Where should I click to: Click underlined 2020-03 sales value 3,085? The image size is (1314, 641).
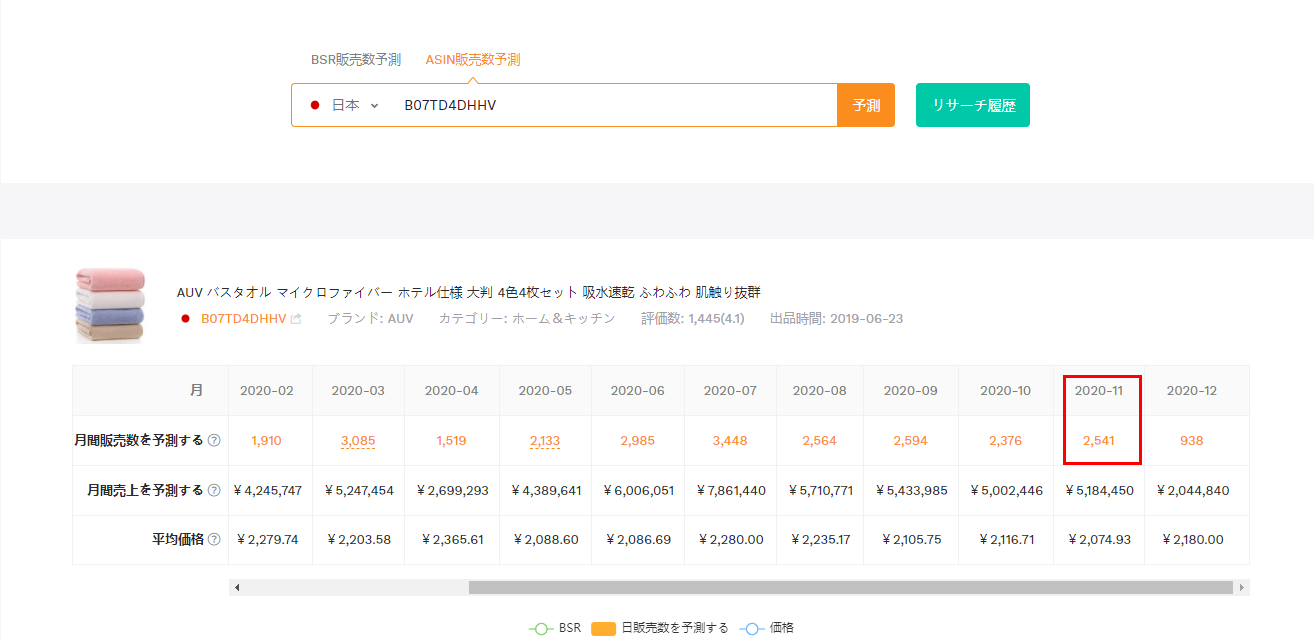[x=358, y=441]
